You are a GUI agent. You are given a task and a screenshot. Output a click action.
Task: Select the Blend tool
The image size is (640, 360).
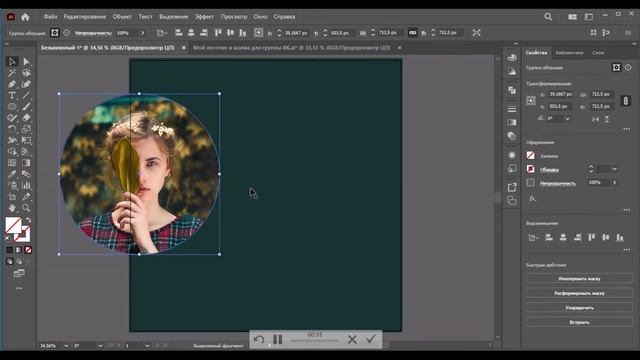[26, 174]
